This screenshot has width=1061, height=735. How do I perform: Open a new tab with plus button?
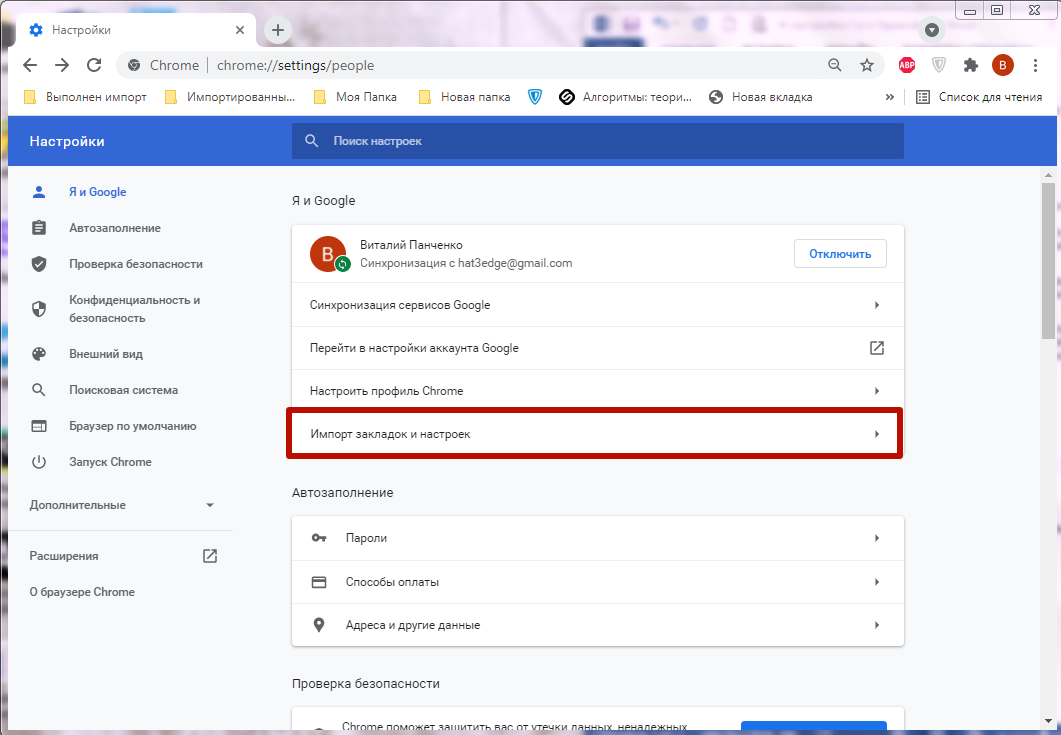[x=278, y=30]
